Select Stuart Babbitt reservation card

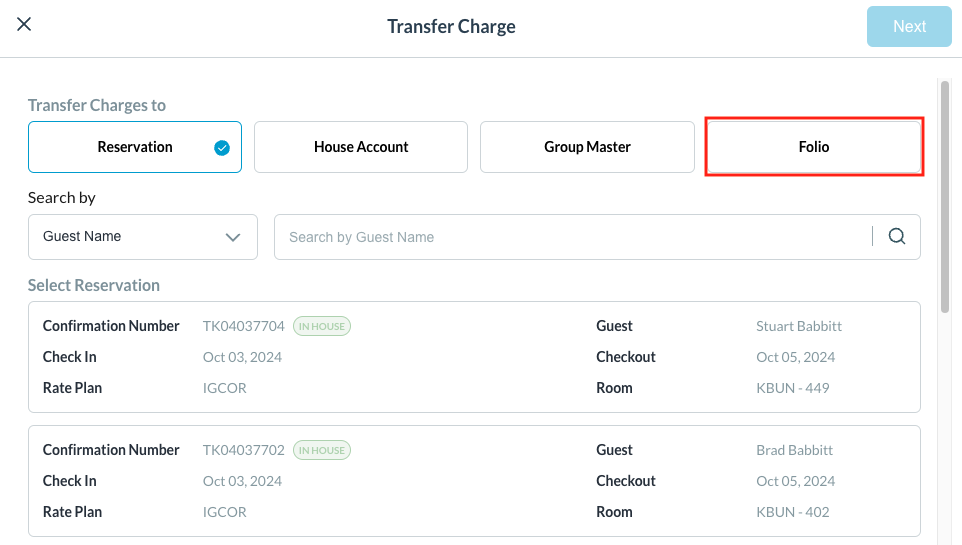coord(474,357)
